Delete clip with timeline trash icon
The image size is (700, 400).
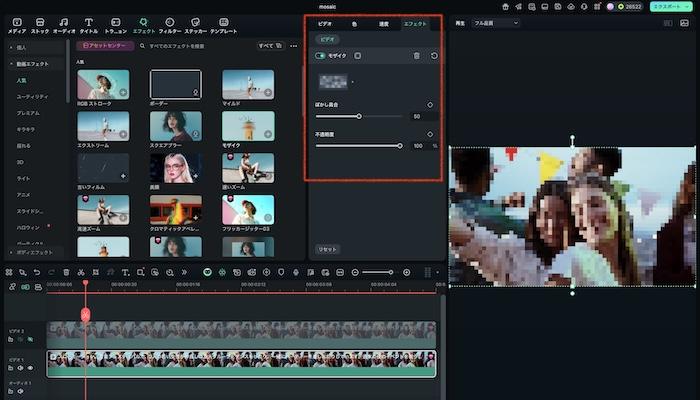66,272
